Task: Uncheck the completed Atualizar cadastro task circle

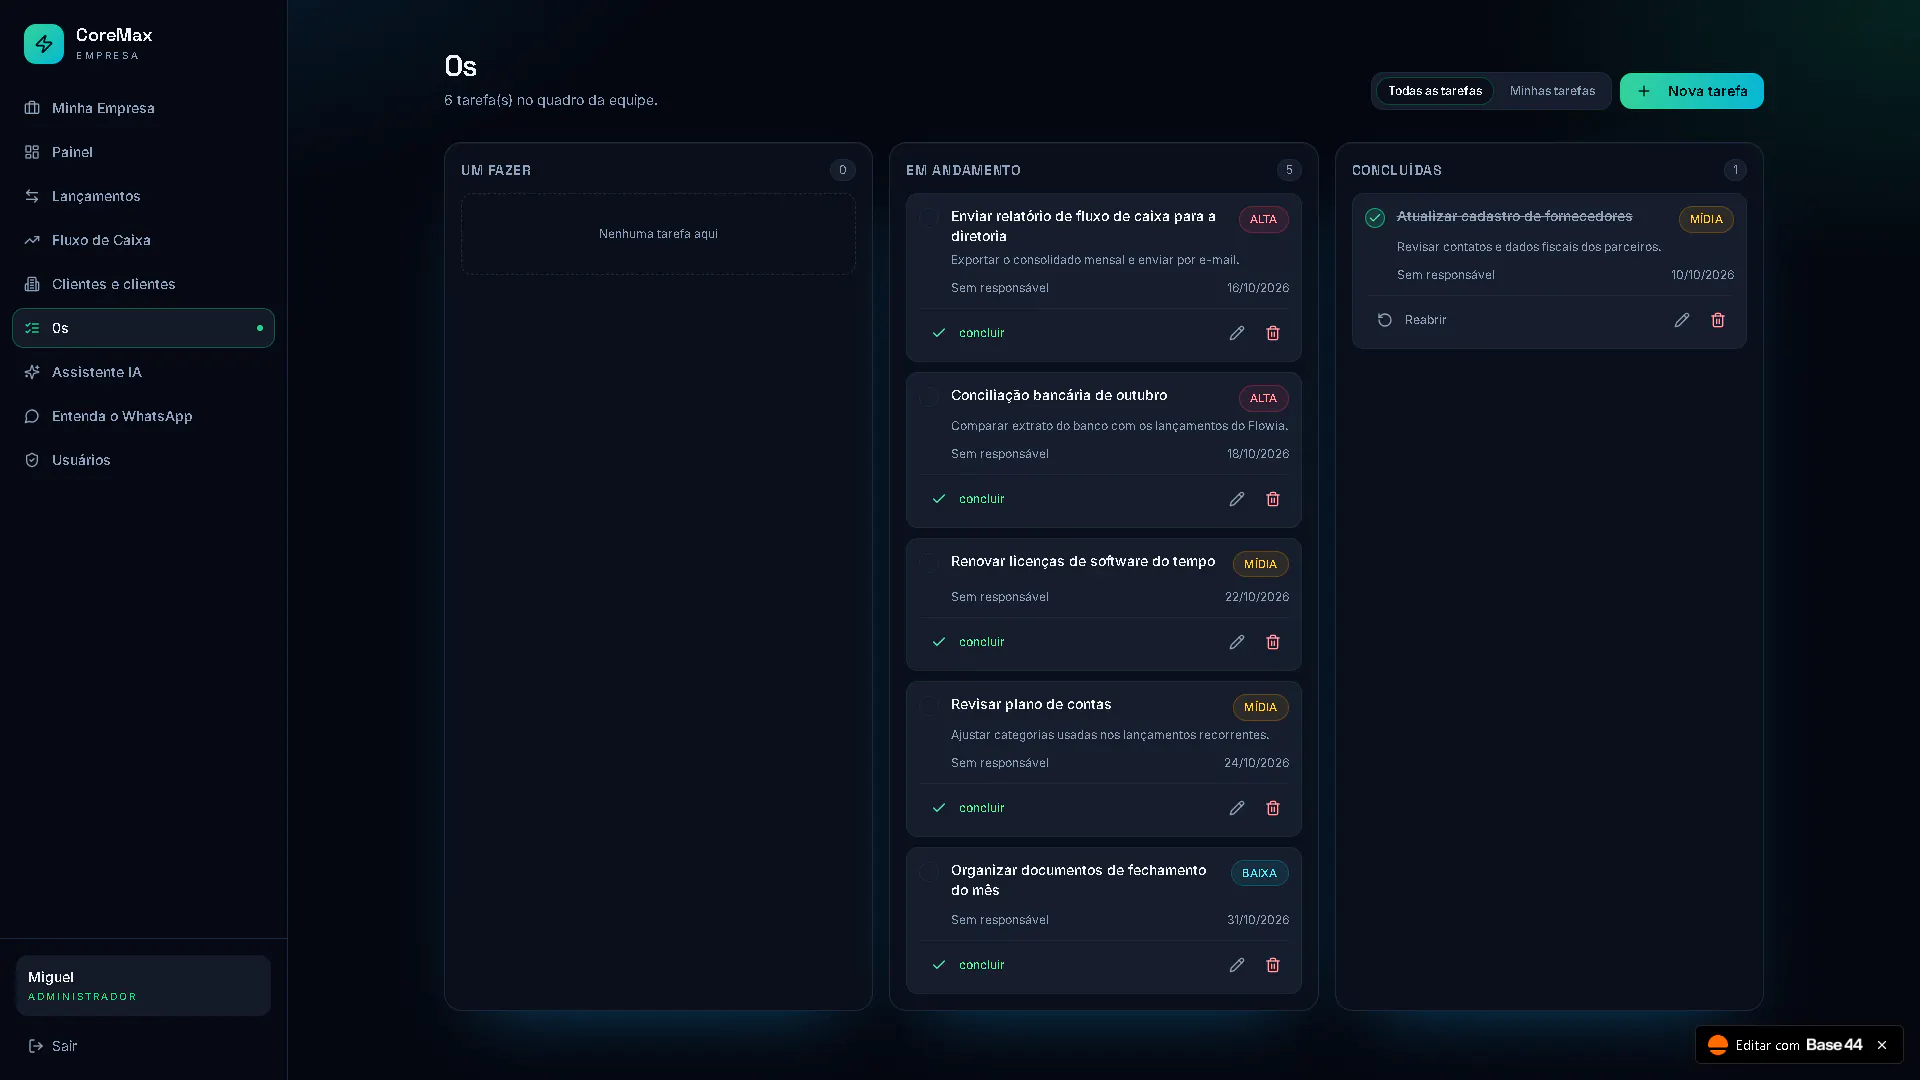Action: (x=1375, y=218)
